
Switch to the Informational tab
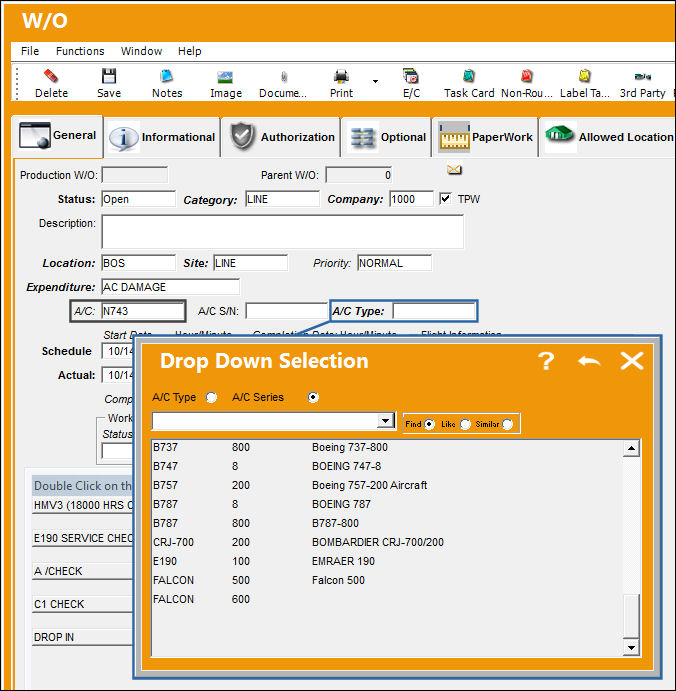(162, 137)
